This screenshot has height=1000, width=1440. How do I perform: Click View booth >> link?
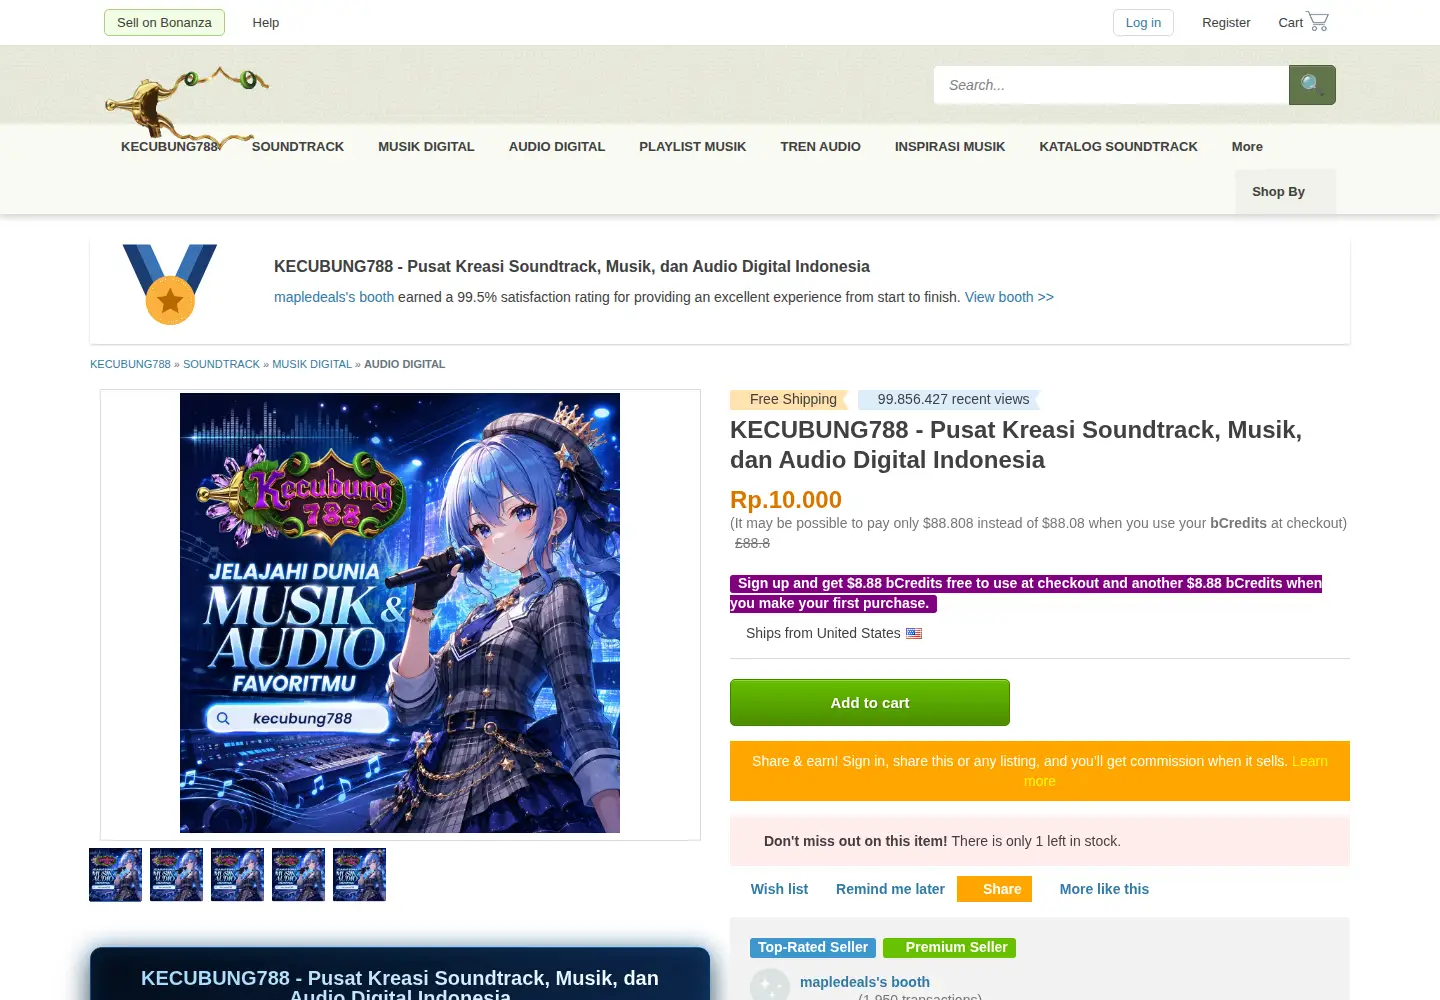coord(1009,297)
